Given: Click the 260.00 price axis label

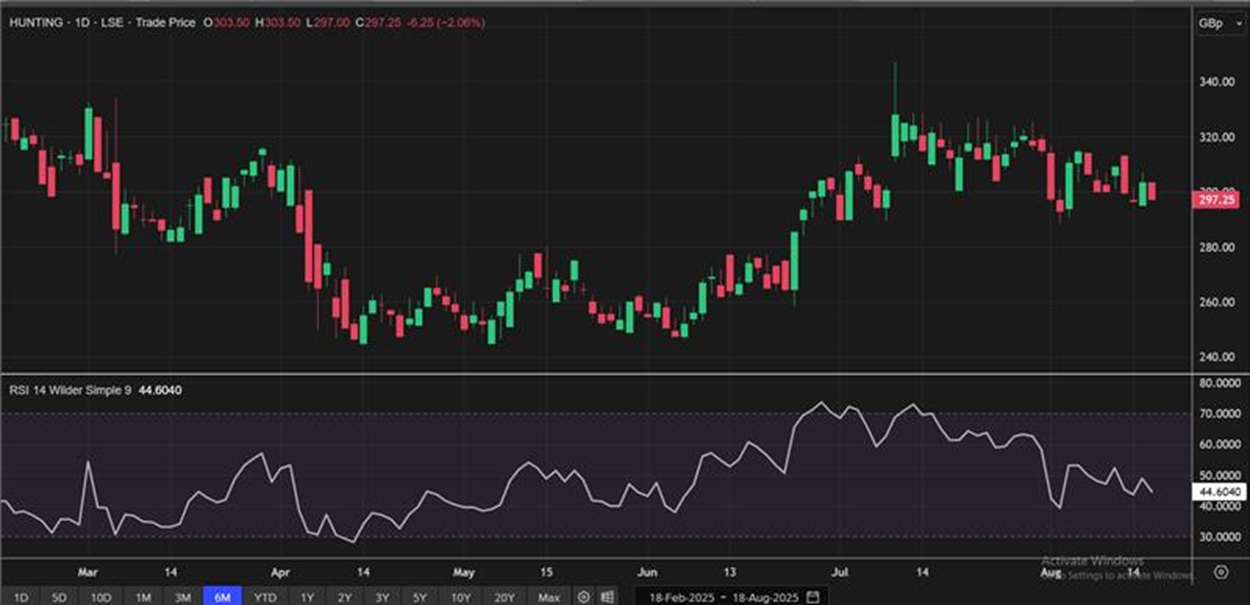Looking at the screenshot, I should tap(1217, 302).
